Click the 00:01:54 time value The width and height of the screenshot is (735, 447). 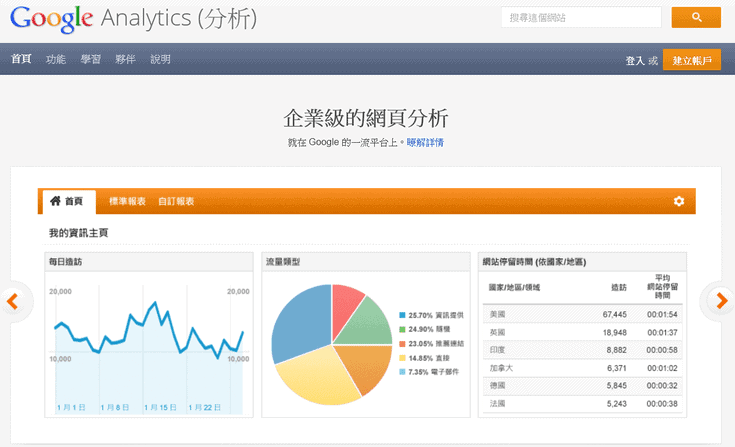coord(662,314)
